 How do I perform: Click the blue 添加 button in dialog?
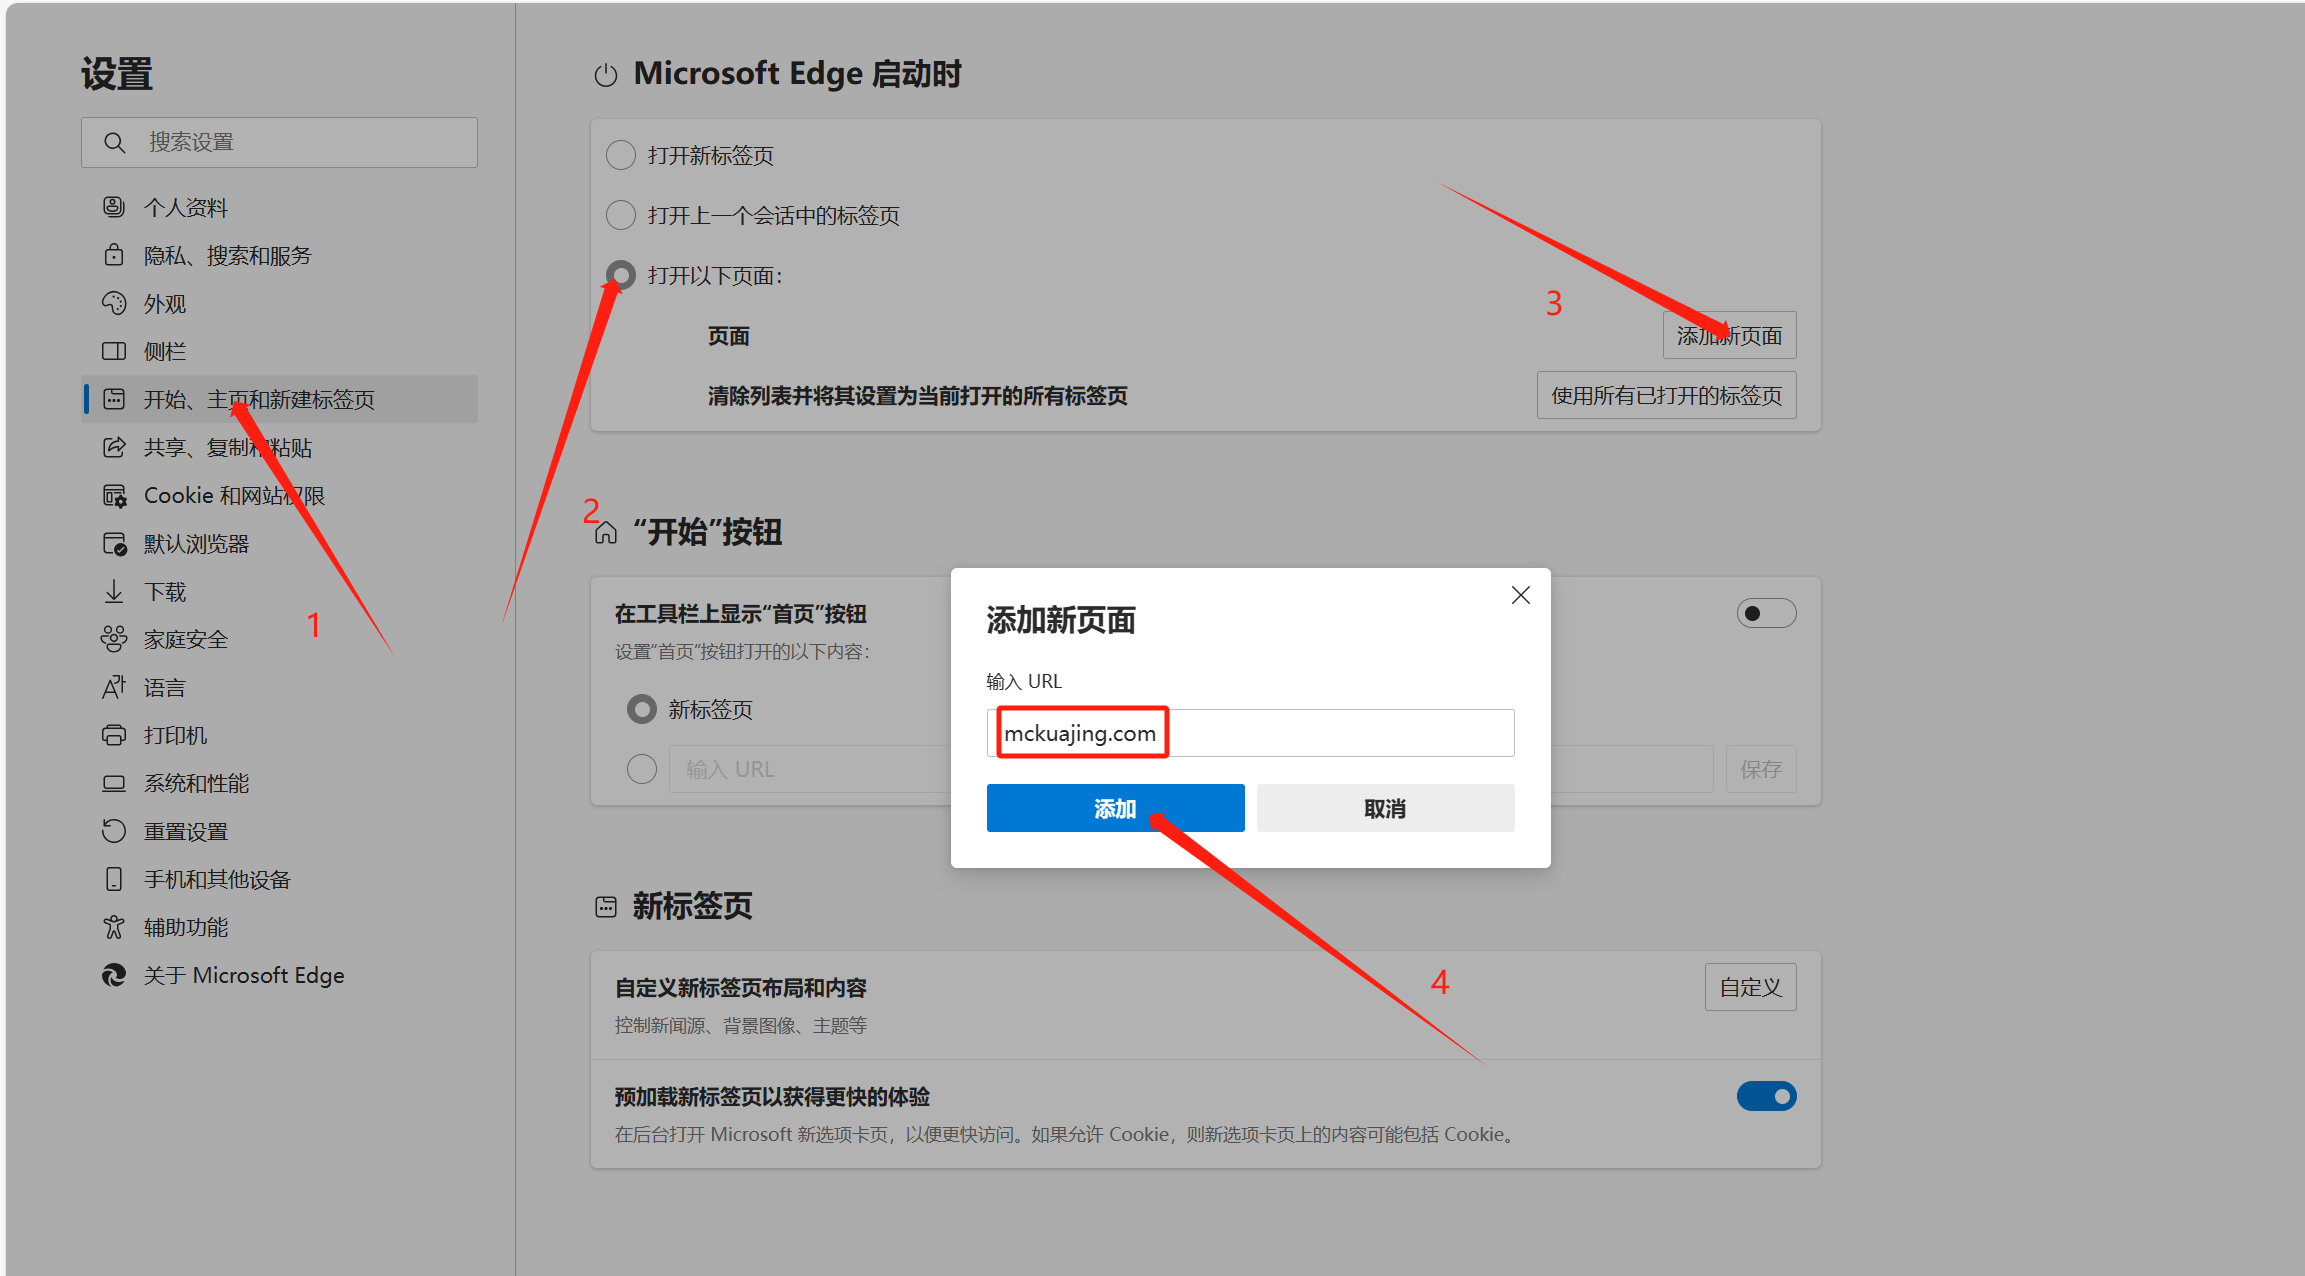click(x=1116, y=808)
